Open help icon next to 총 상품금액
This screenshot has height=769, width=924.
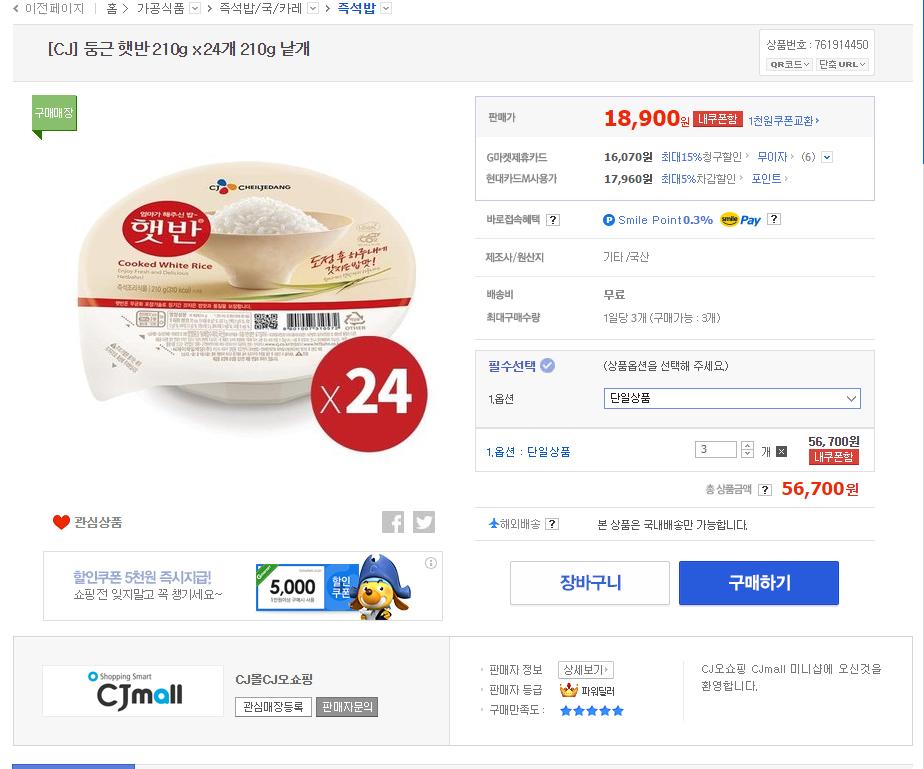click(765, 490)
